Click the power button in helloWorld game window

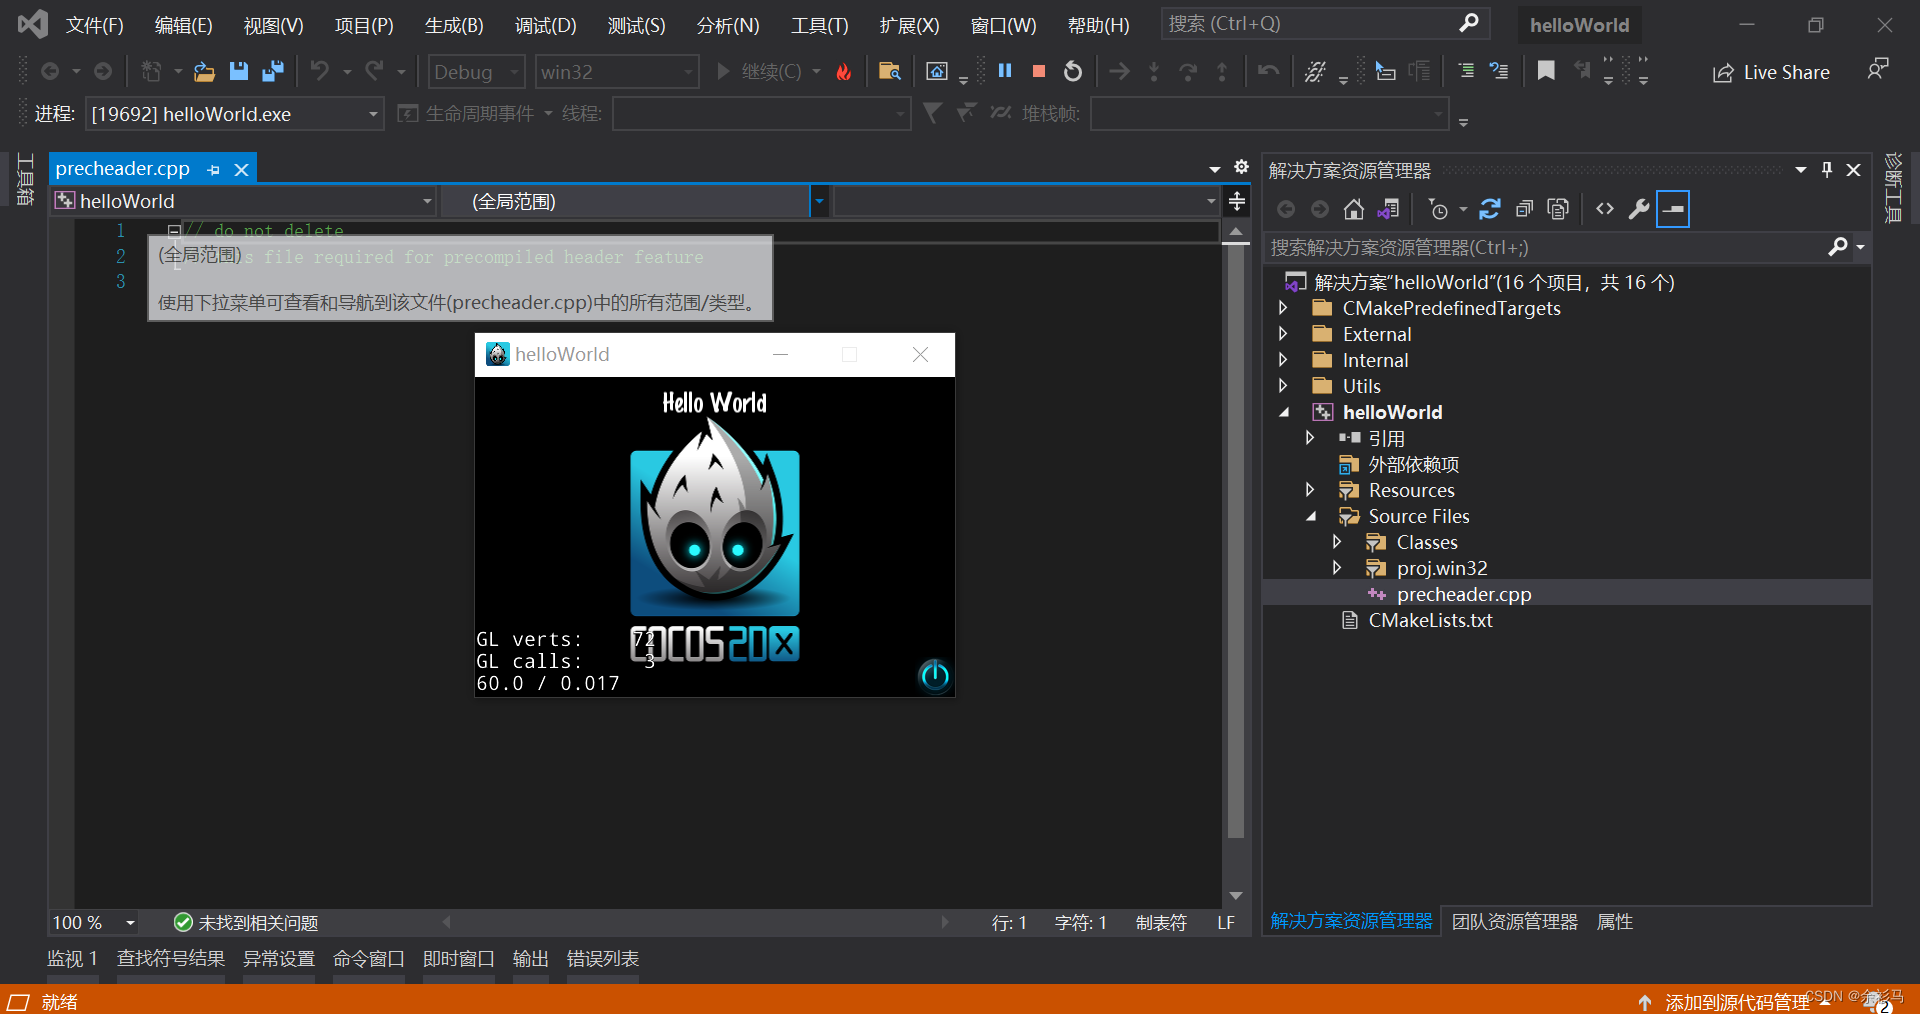934,676
